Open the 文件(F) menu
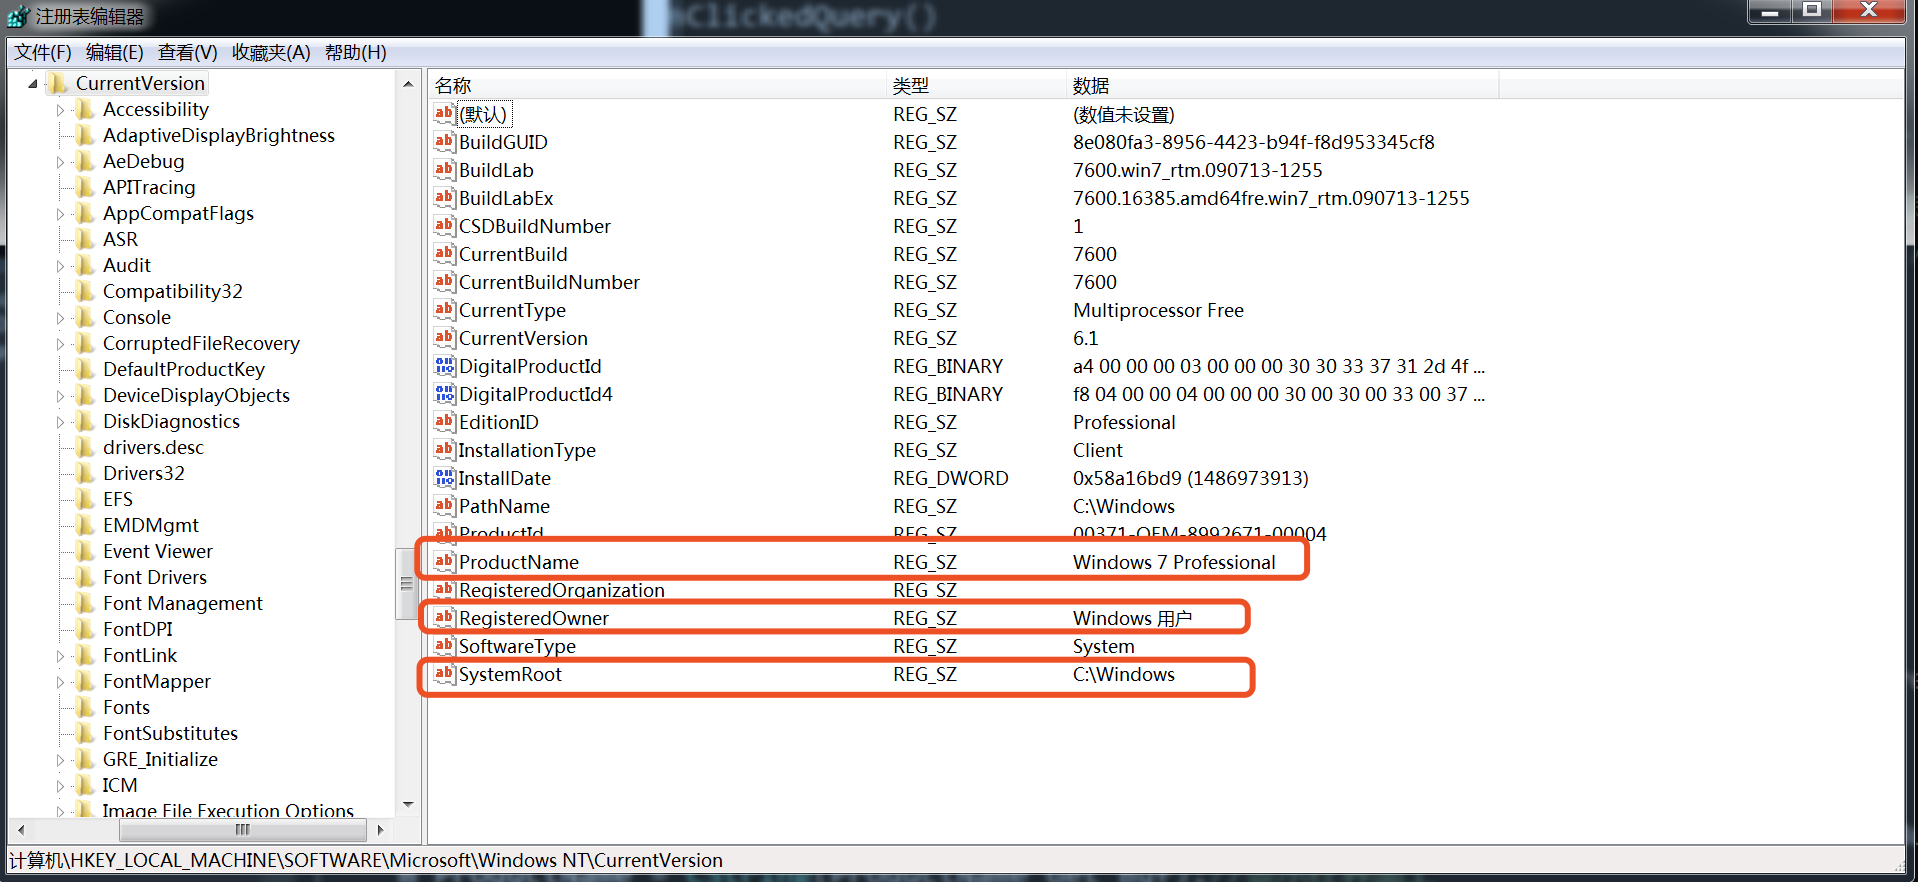This screenshot has height=882, width=1918. 43,52
